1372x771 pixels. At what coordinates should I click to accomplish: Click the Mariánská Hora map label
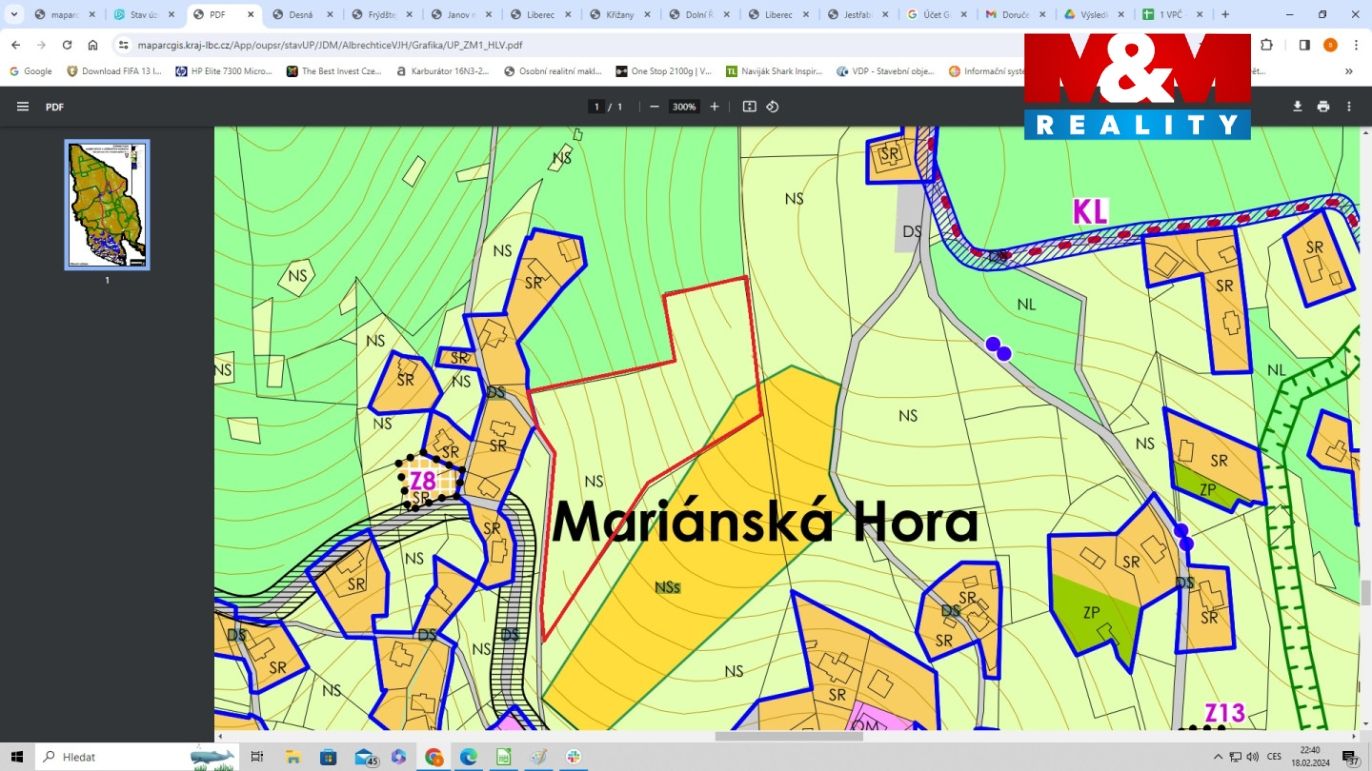765,523
